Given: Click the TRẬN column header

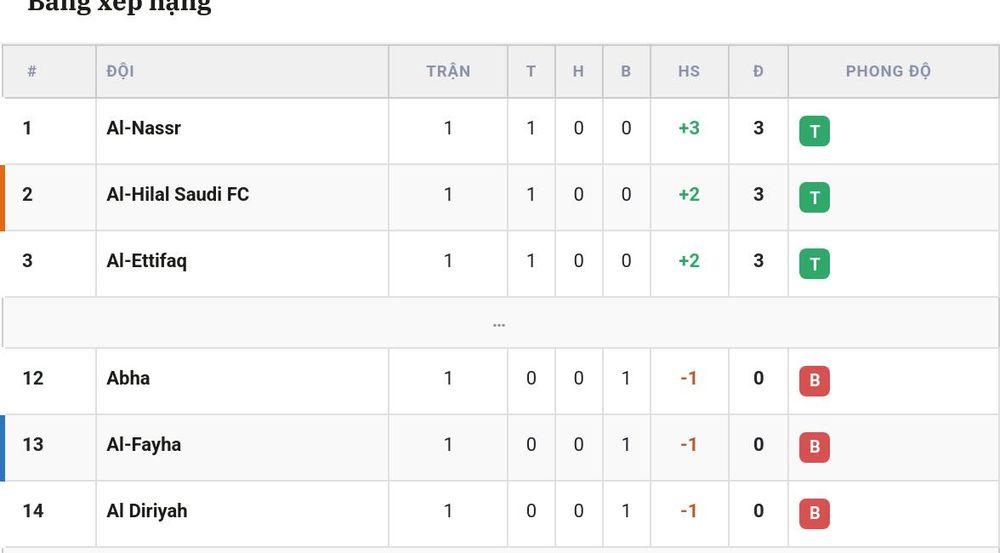Looking at the screenshot, I should click(448, 71).
